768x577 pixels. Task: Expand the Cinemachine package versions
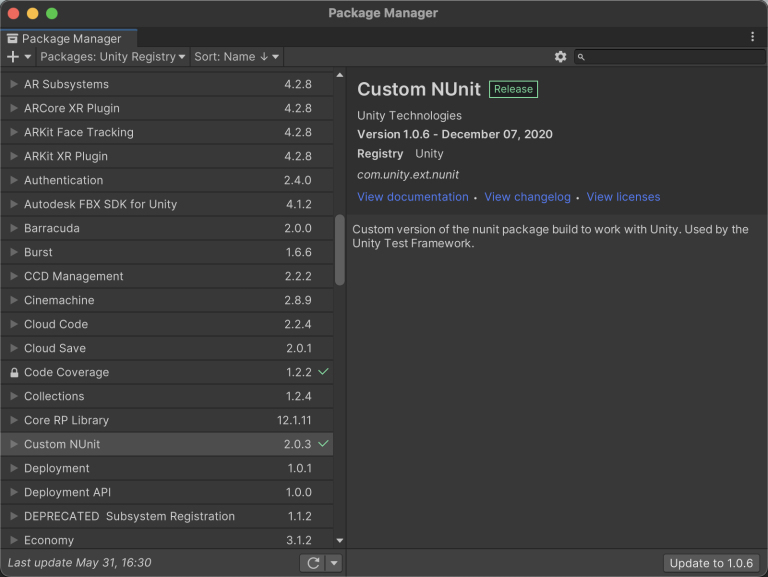pos(14,300)
